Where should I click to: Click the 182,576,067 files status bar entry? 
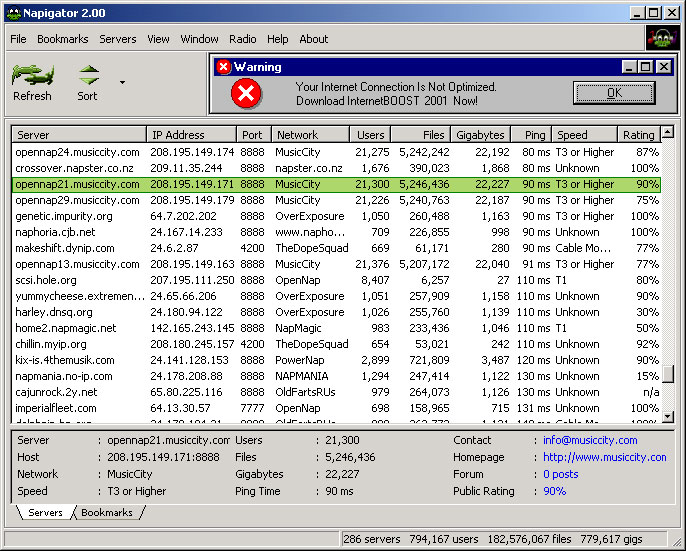529,539
